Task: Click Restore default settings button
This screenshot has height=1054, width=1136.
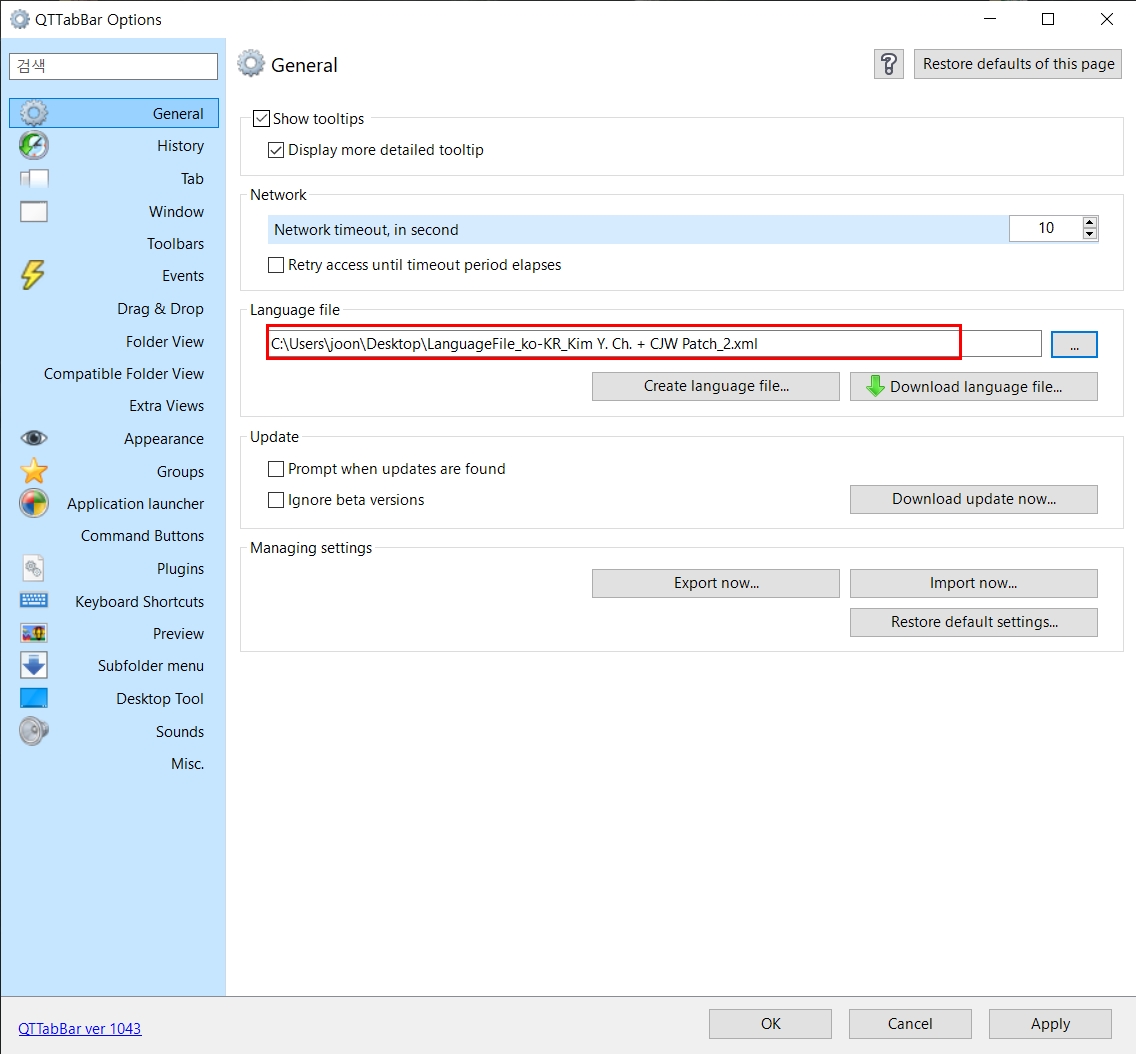Action: click(x=974, y=622)
